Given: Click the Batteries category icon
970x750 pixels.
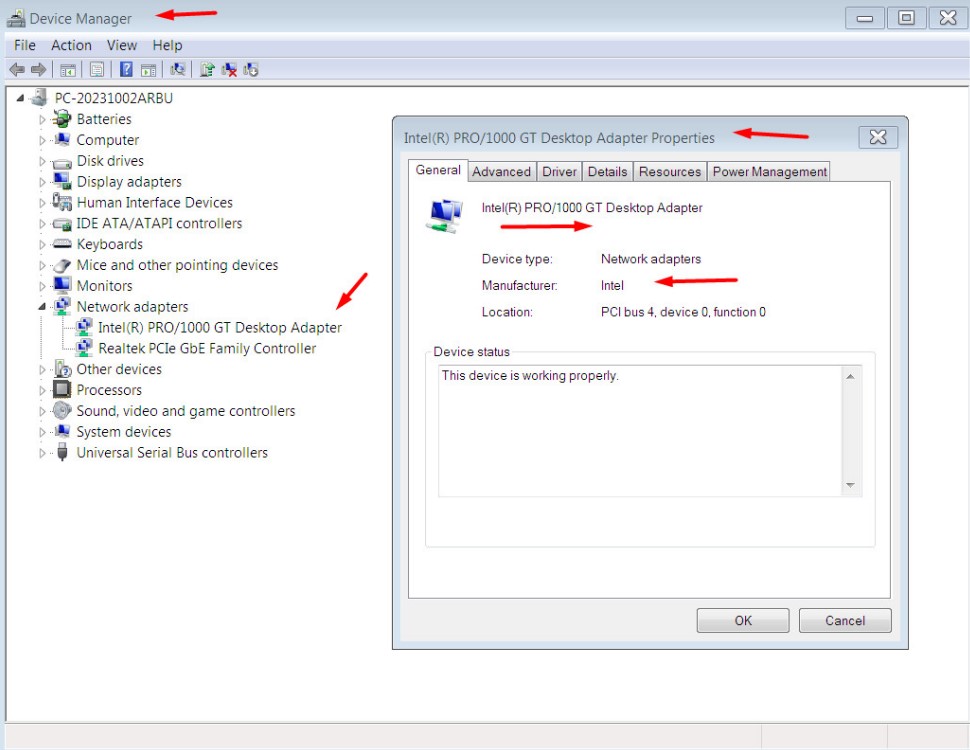Looking at the screenshot, I should 62,119.
